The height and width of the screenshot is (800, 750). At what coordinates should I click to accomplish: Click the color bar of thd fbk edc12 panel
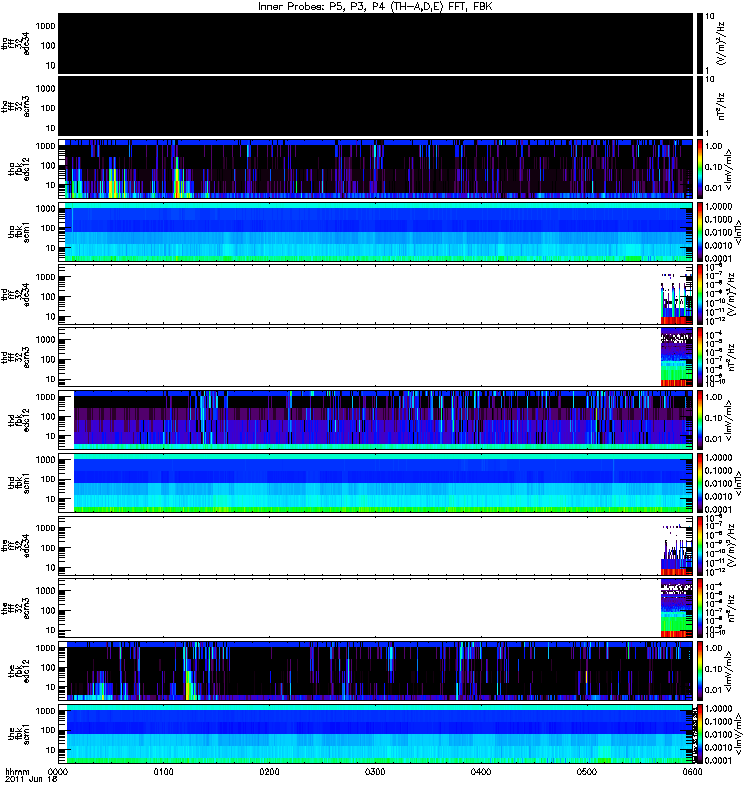[700, 420]
